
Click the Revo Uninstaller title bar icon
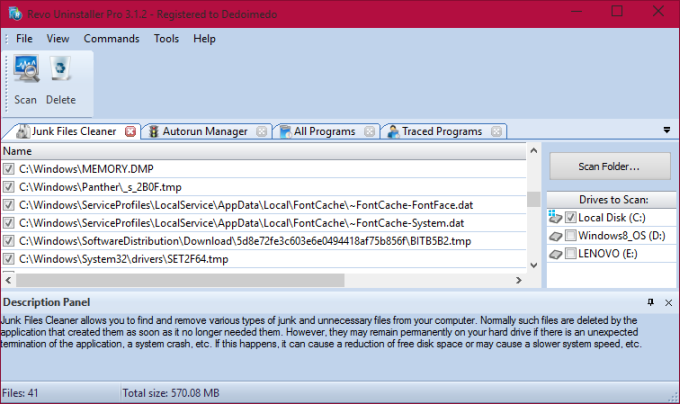[15, 13]
